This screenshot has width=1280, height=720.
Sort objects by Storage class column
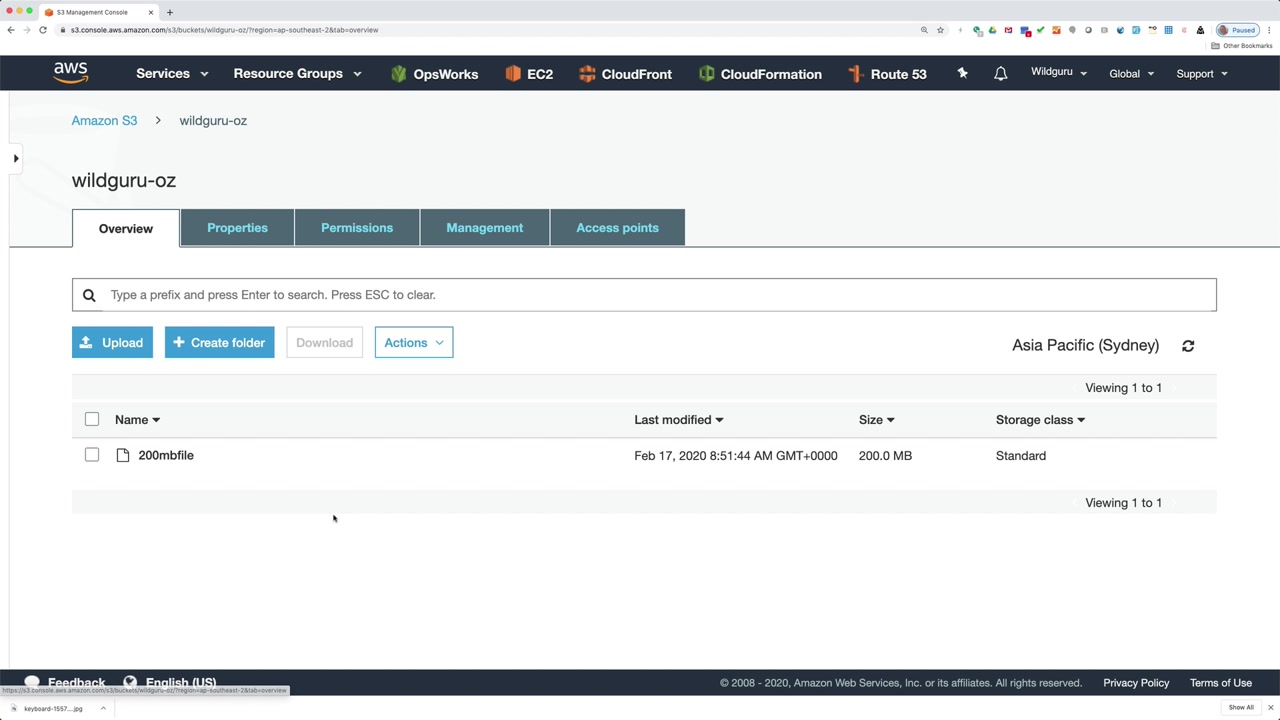click(x=1040, y=420)
